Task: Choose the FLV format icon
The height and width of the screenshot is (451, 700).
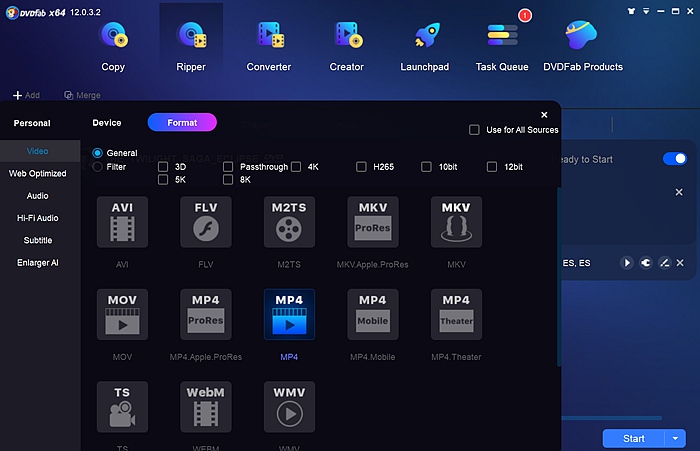Action: point(206,222)
